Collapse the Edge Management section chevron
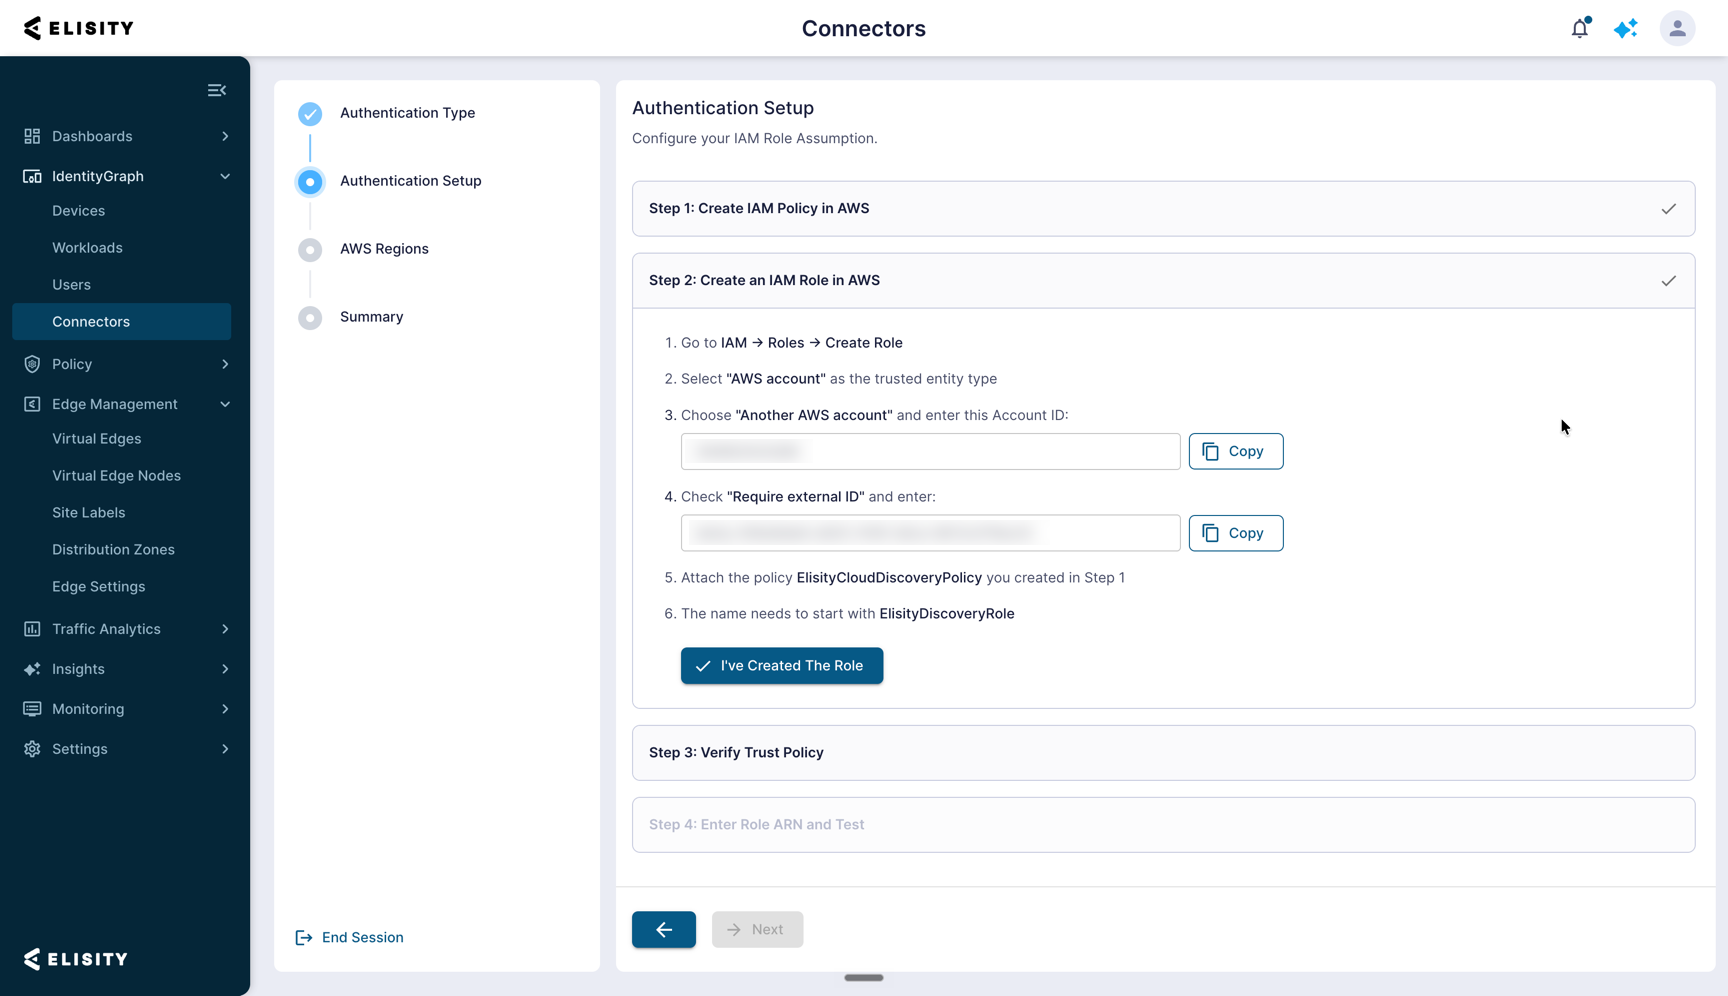The width and height of the screenshot is (1728, 996). tap(225, 404)
